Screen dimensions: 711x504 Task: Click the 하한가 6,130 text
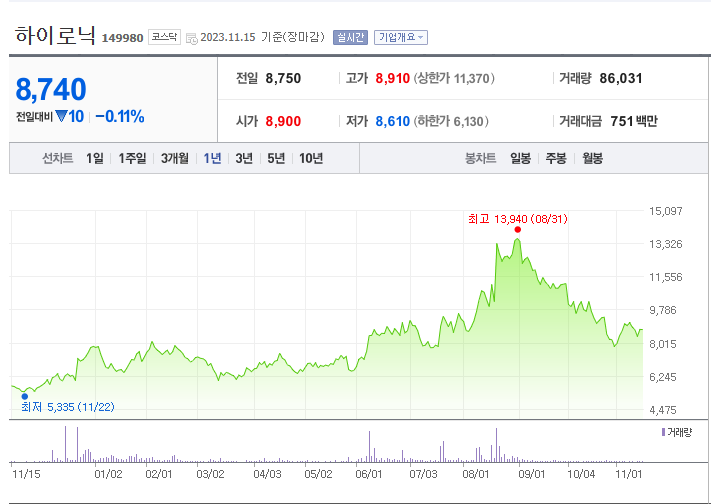451,122
